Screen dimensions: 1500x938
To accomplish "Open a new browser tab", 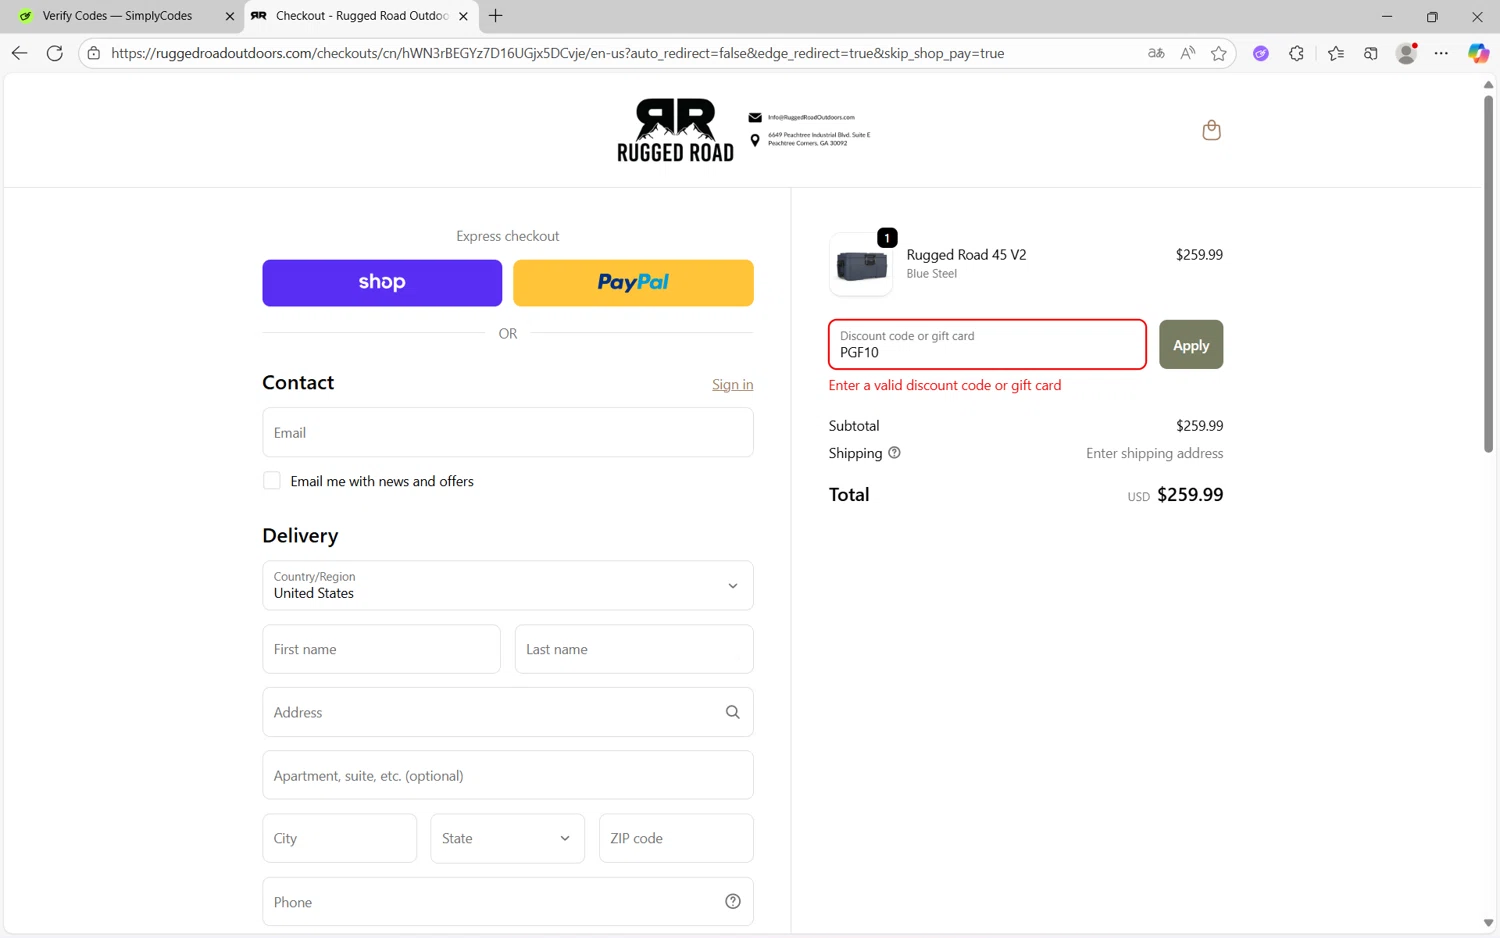I will coord(495,16).
